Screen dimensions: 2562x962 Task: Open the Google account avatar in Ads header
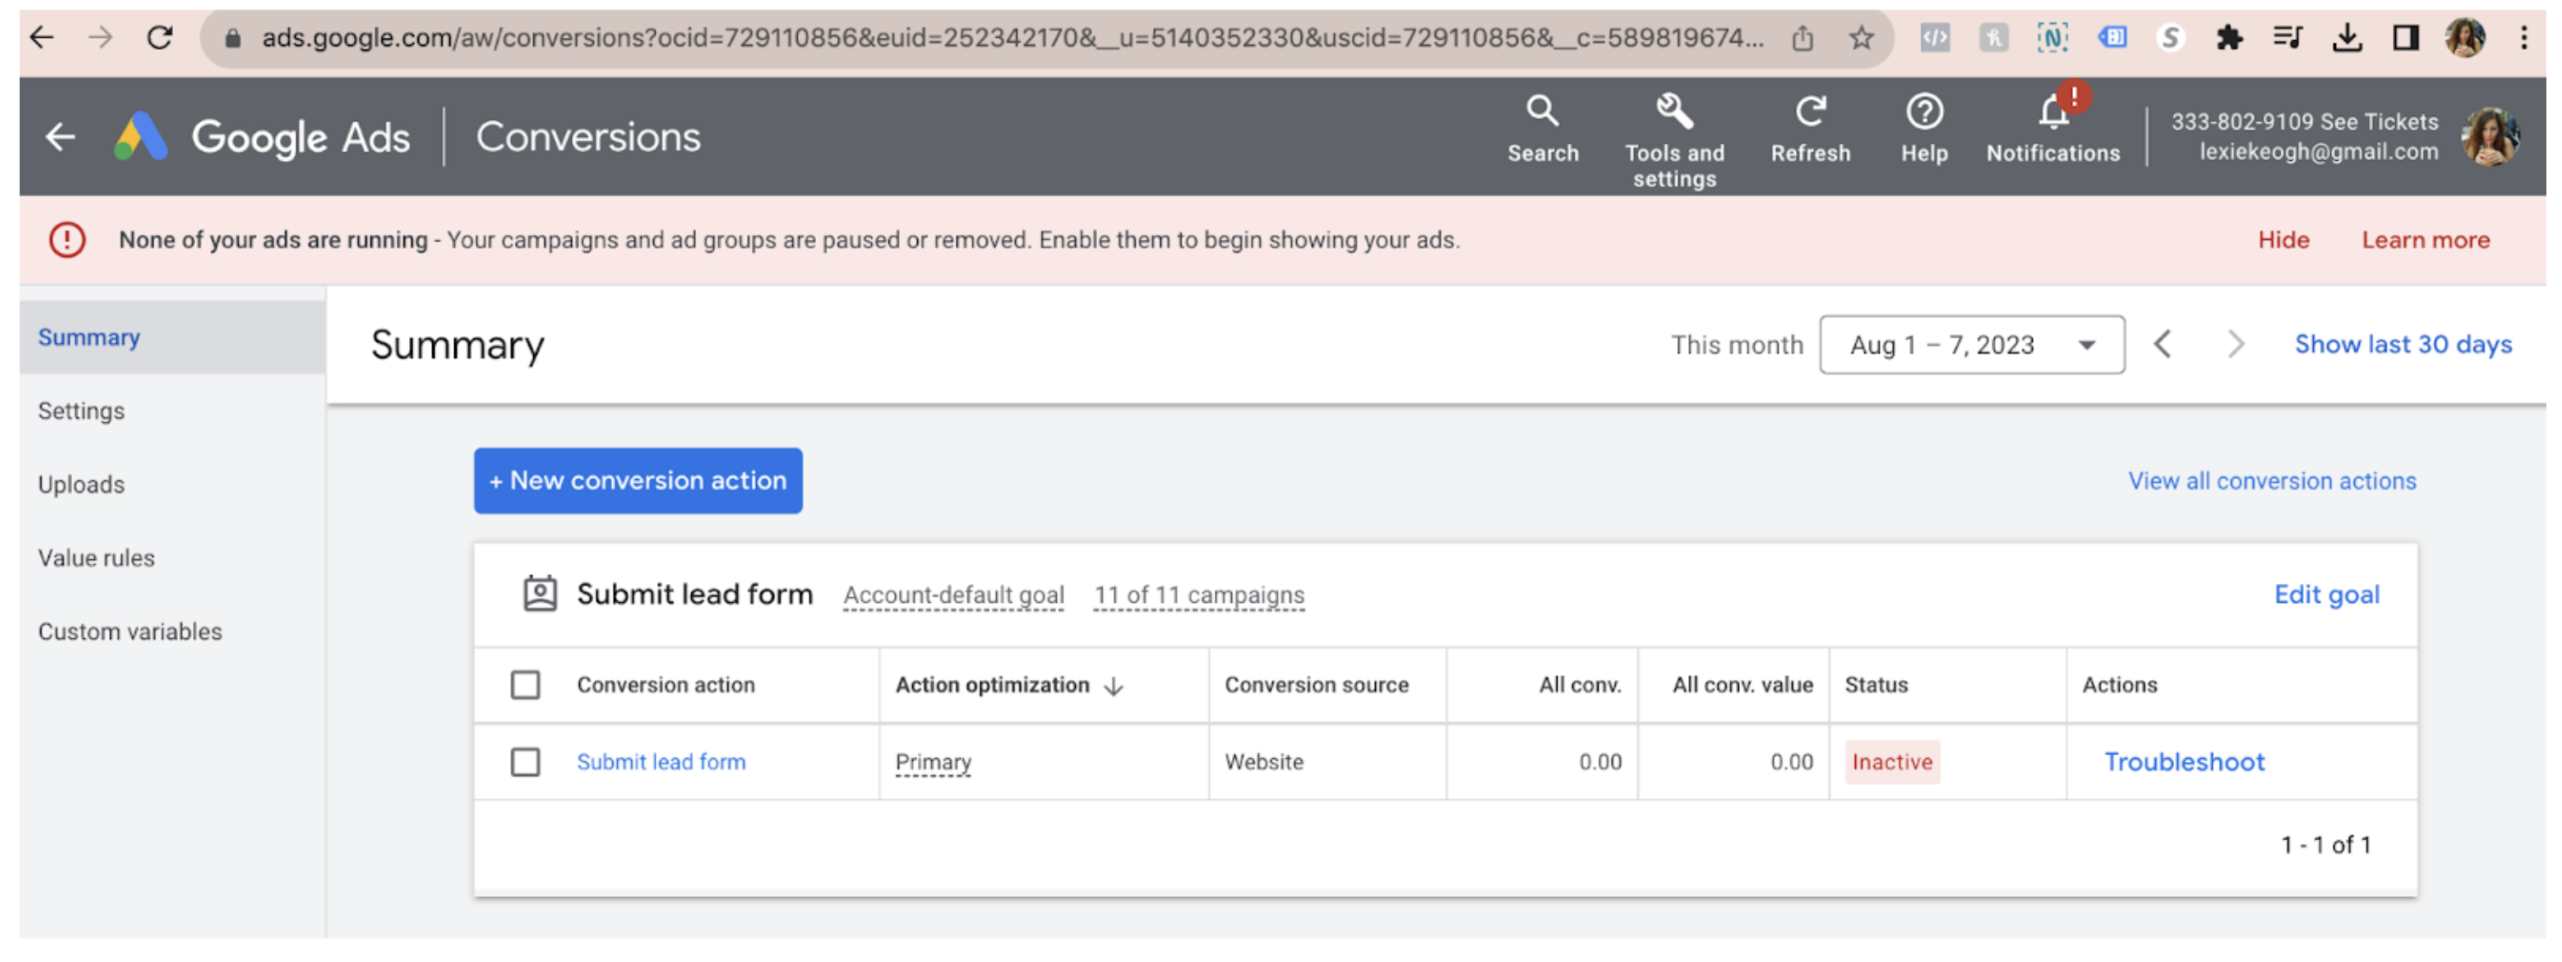click(2489, 136)
